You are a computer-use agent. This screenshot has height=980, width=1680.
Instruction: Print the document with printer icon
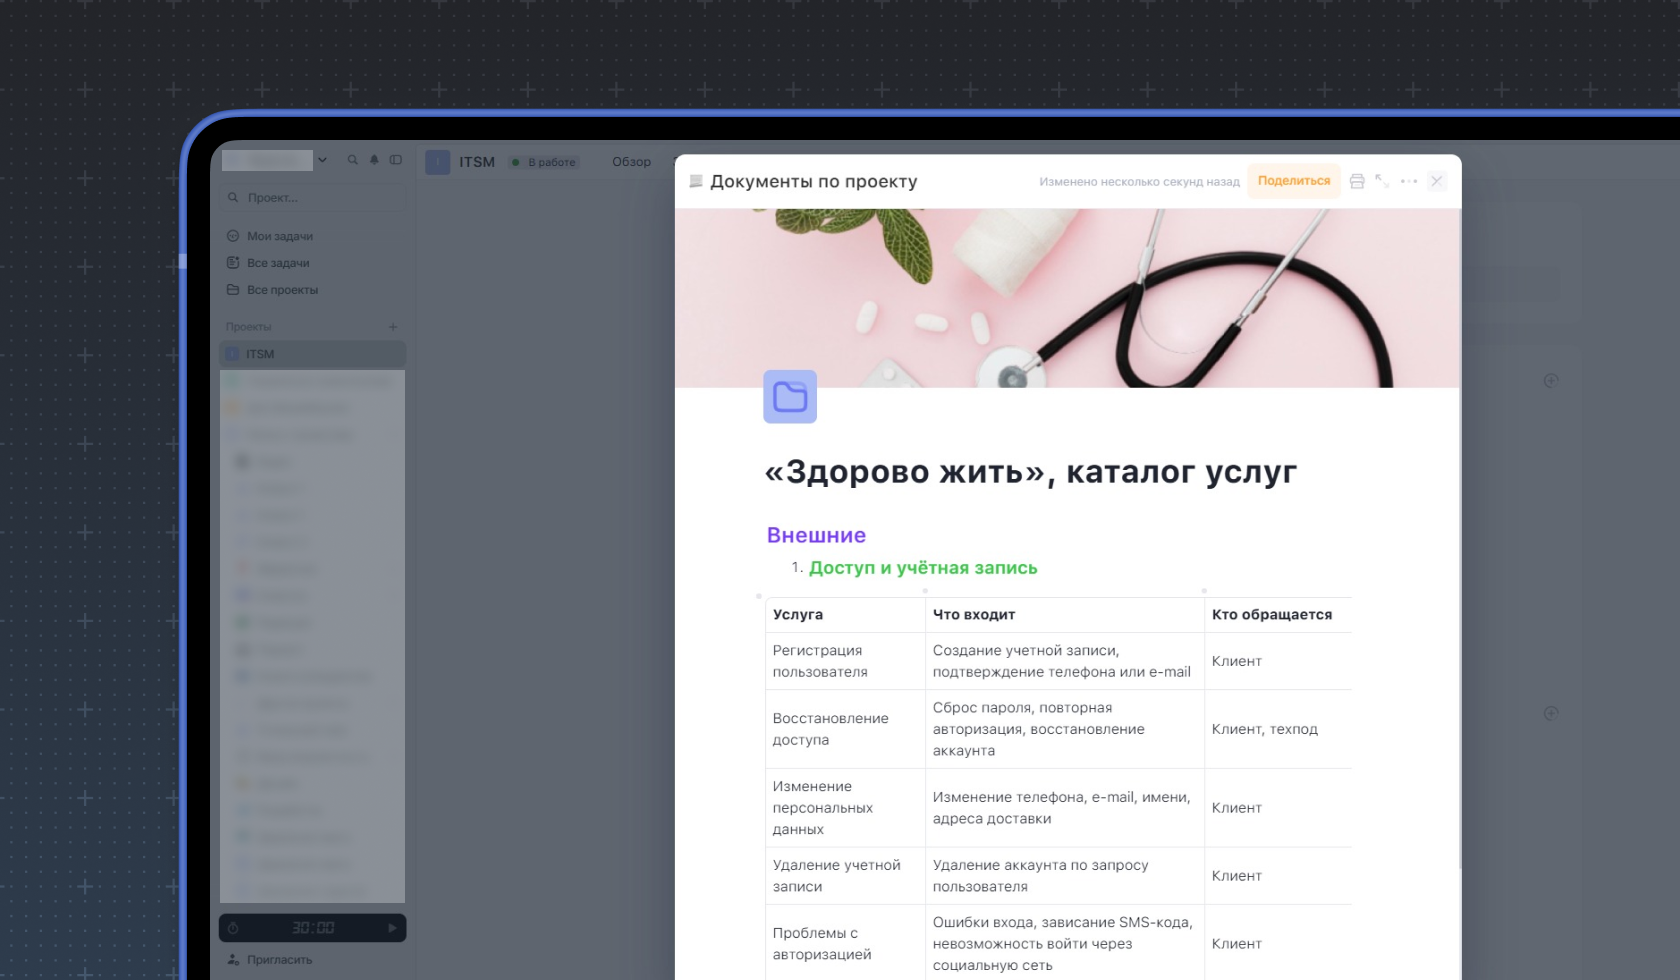[1357, 181]
